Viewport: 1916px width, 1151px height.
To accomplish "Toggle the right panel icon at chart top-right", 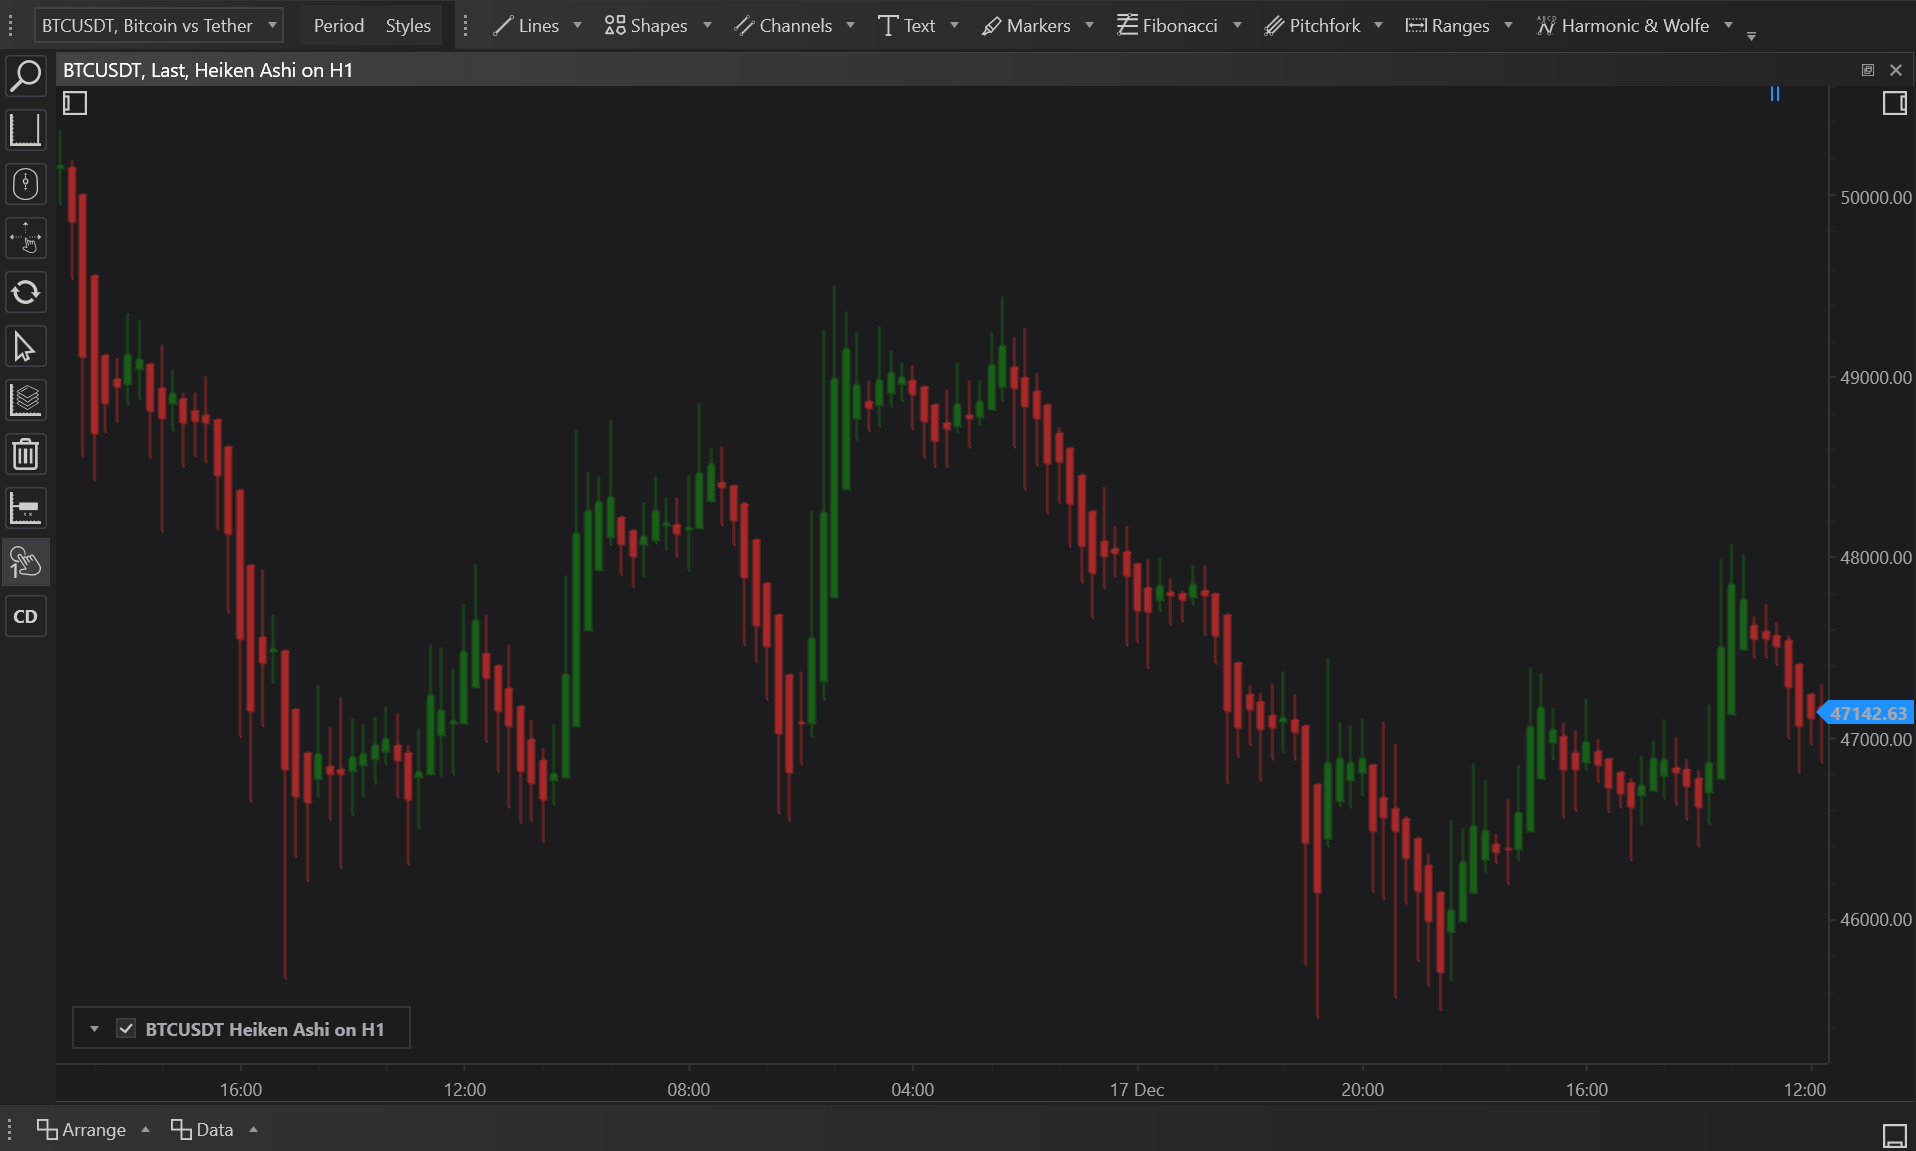I will point(1894,103).
